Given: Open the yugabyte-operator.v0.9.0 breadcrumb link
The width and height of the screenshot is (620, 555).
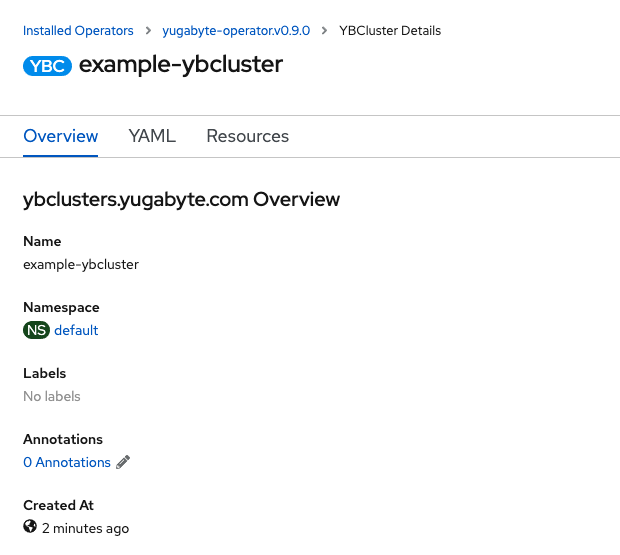Looking at the screenshot, I should tap(236, 31).
